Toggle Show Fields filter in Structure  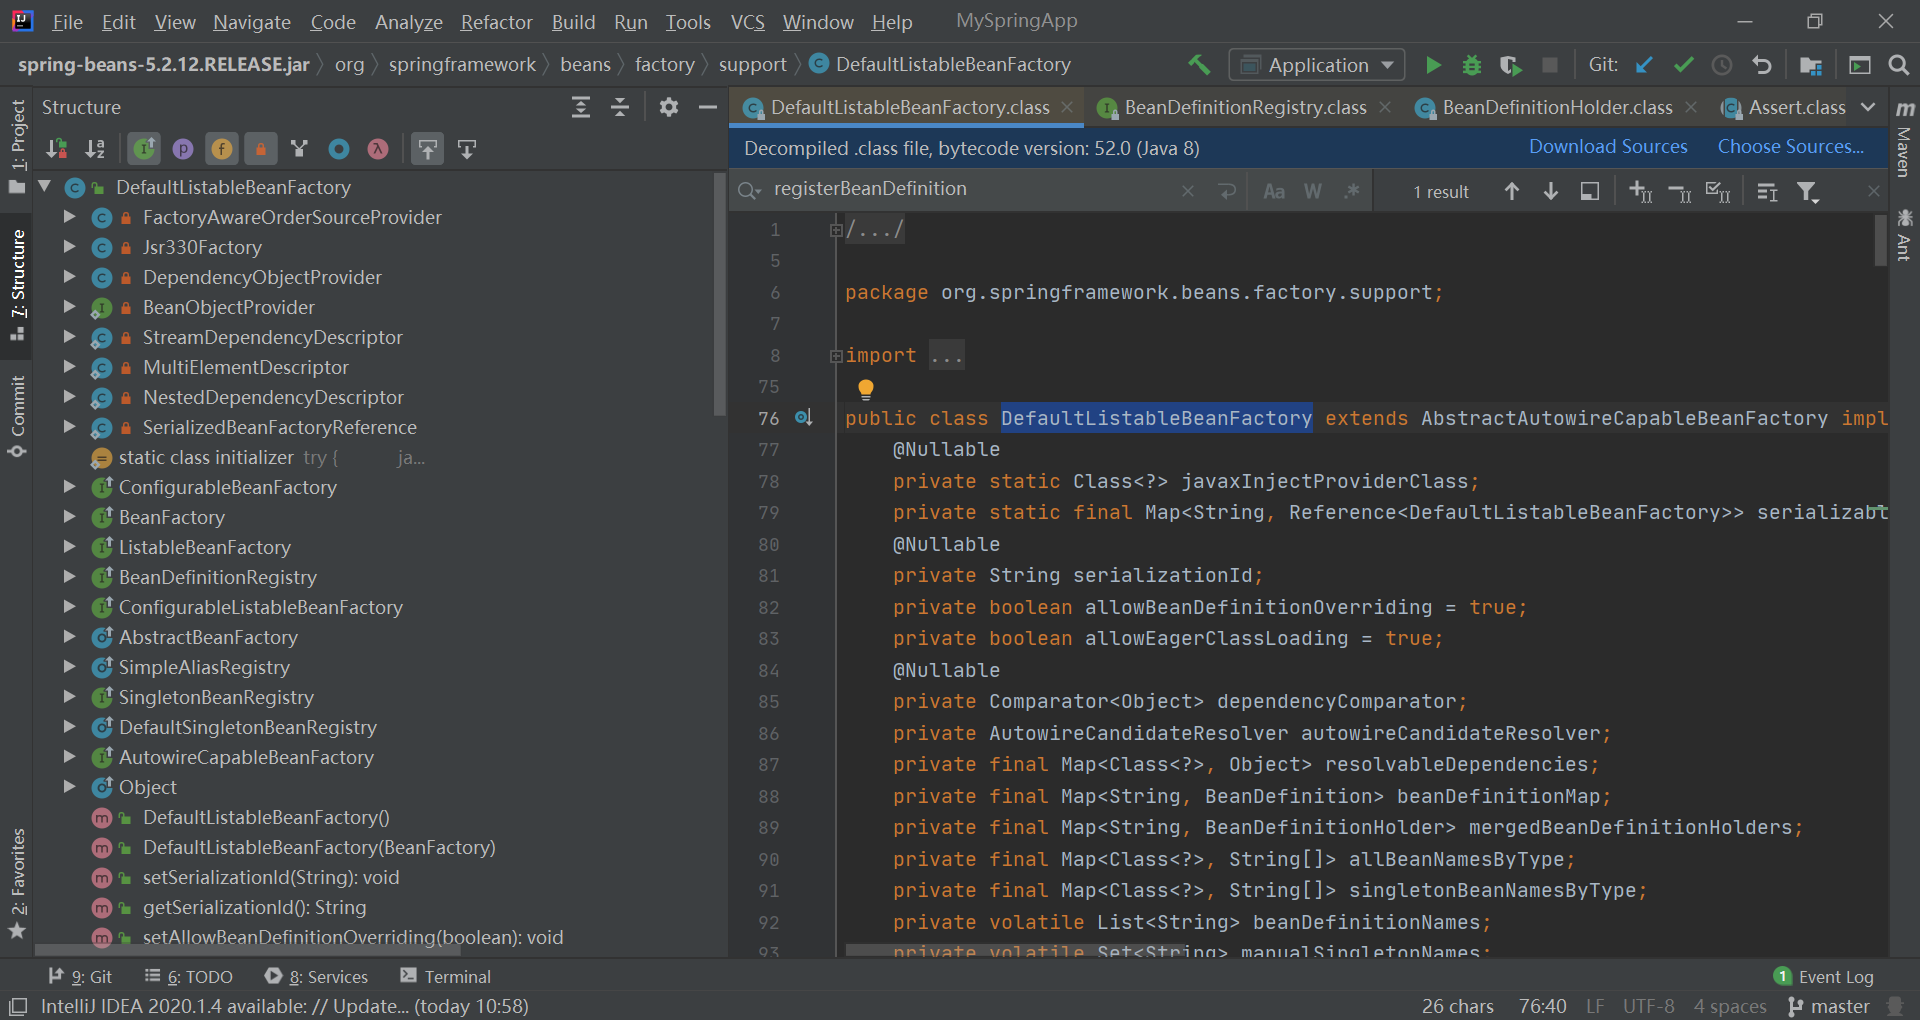[222, 149]
